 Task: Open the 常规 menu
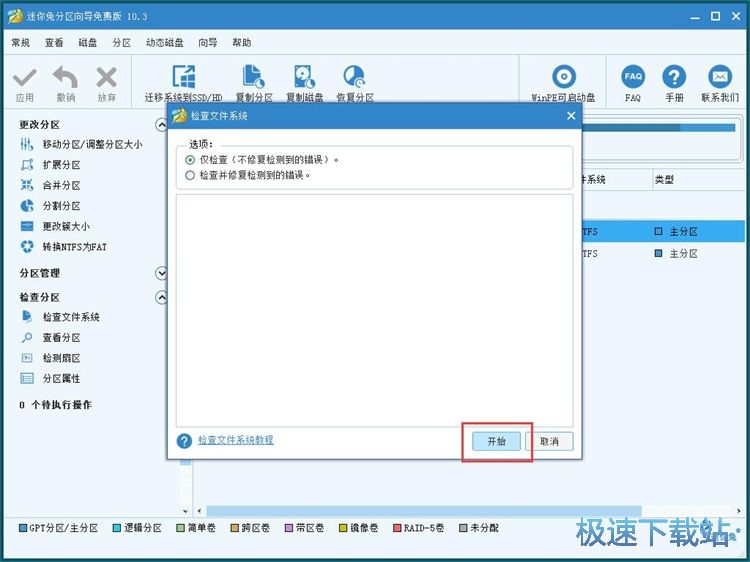pos(21,43)
